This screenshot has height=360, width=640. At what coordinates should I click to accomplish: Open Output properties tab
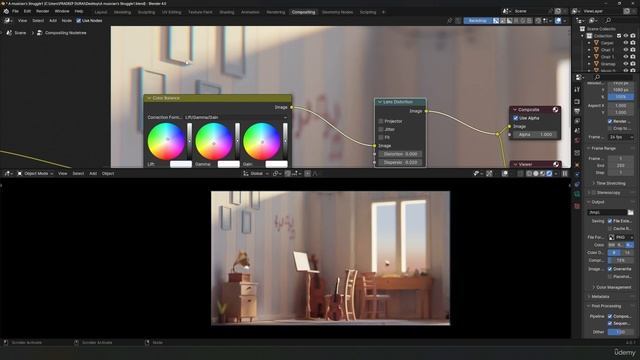coord(577,111)
